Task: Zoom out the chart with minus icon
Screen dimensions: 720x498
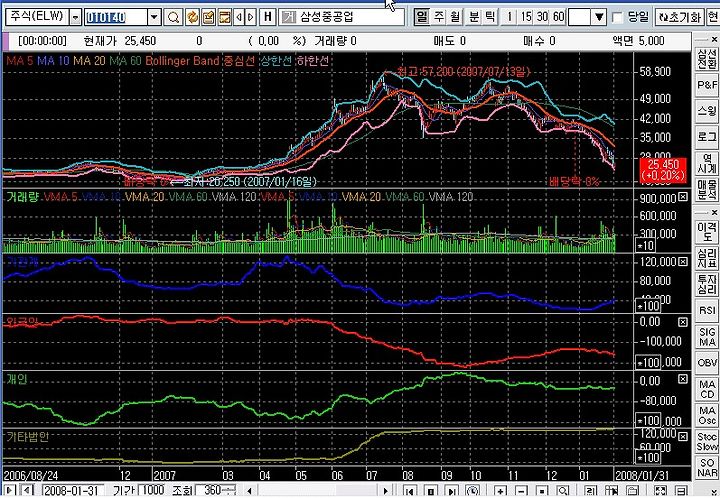Action: (521, 491)
